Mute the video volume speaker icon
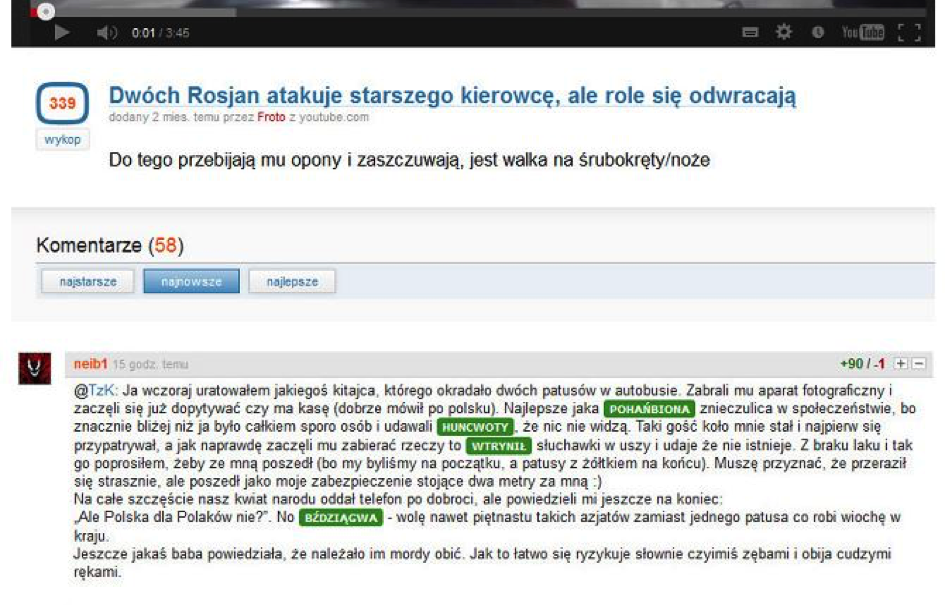 click(106, 33)
